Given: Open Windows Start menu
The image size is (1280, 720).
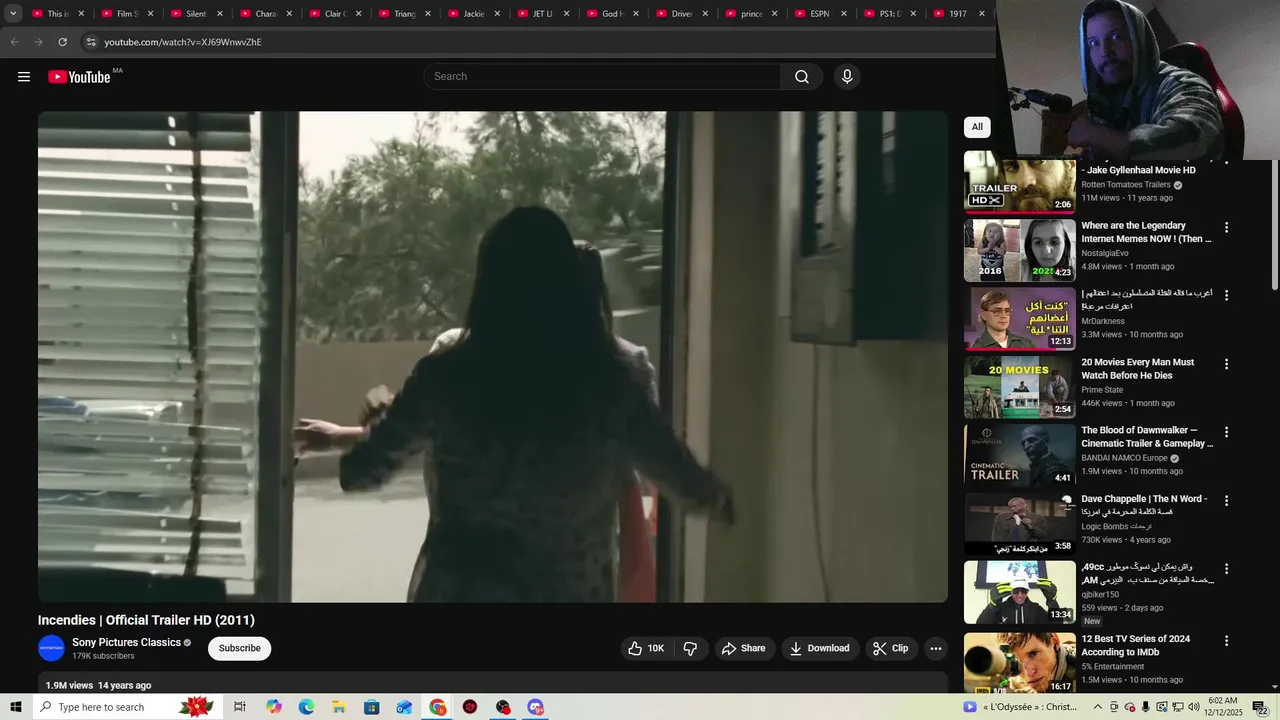Looking at the screenshot, I should pos(16,707).
